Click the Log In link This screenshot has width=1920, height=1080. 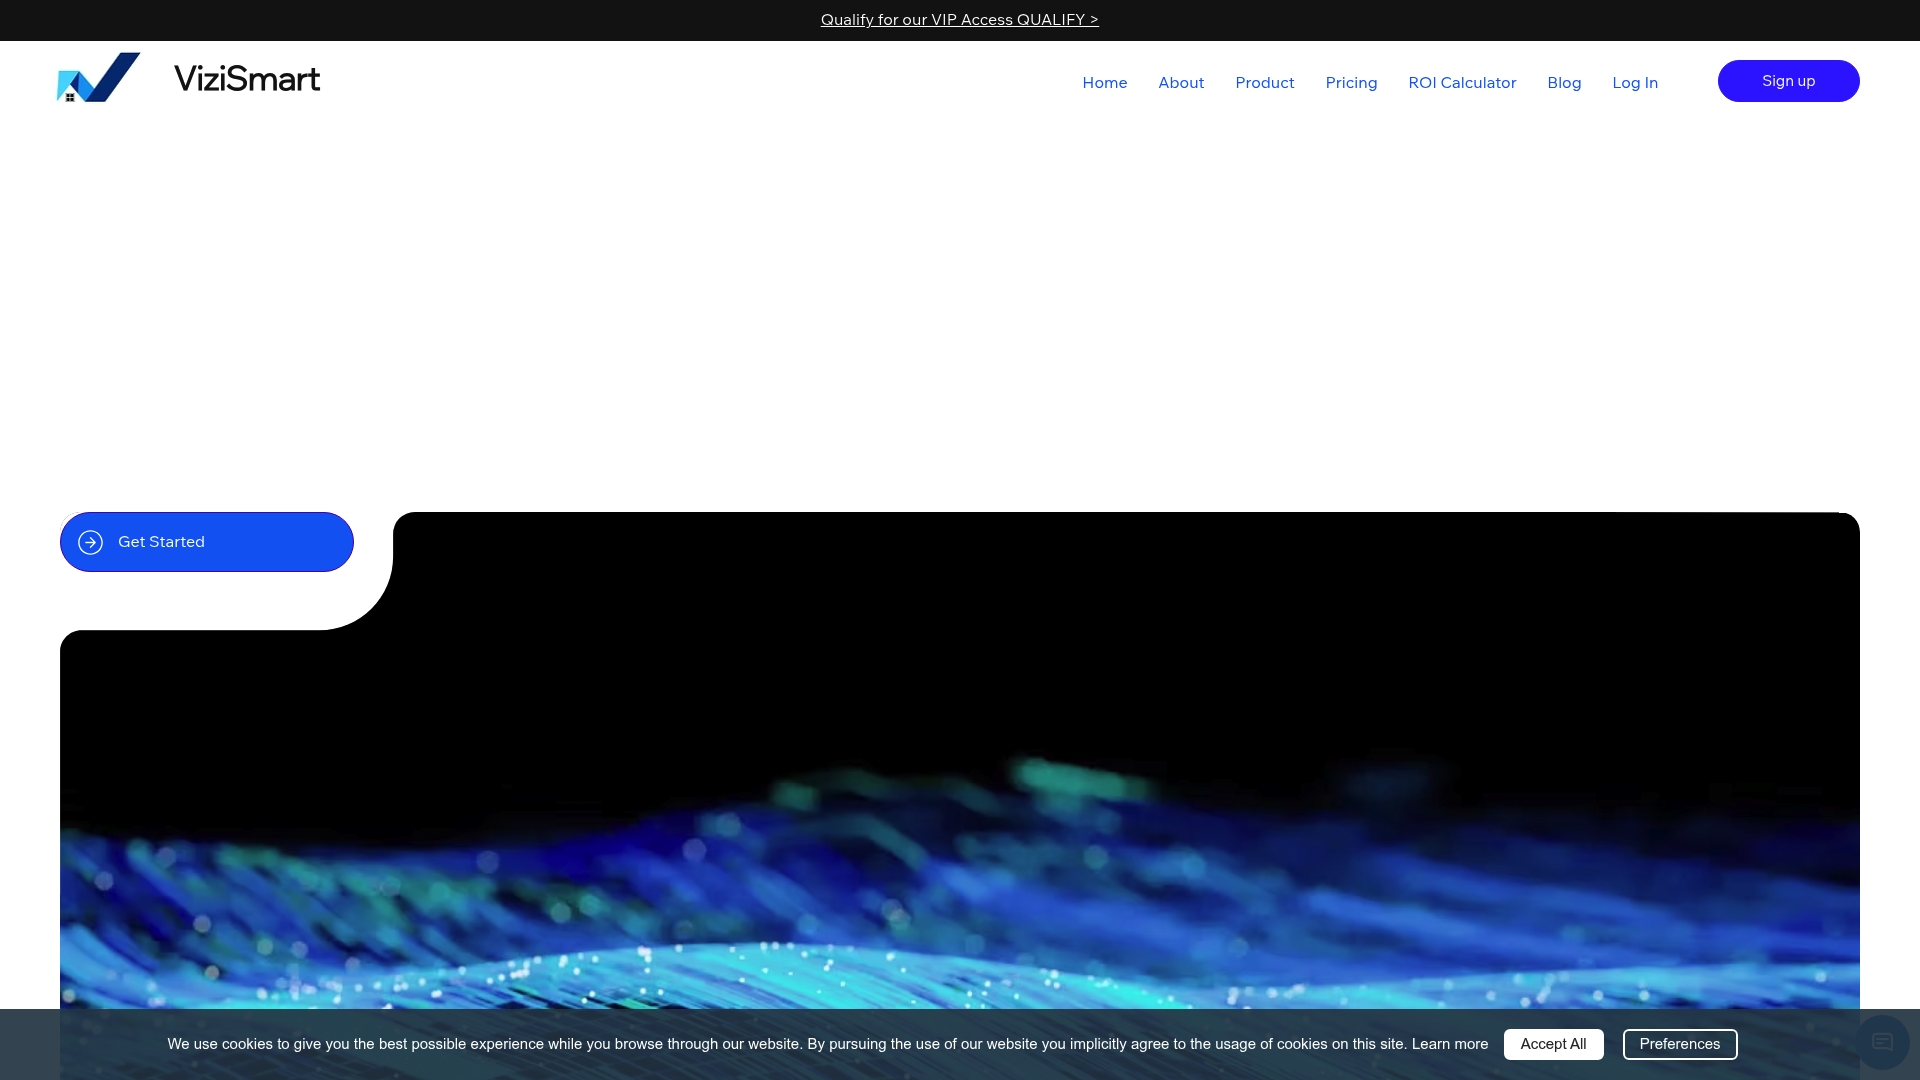(x=1635, y=83)
